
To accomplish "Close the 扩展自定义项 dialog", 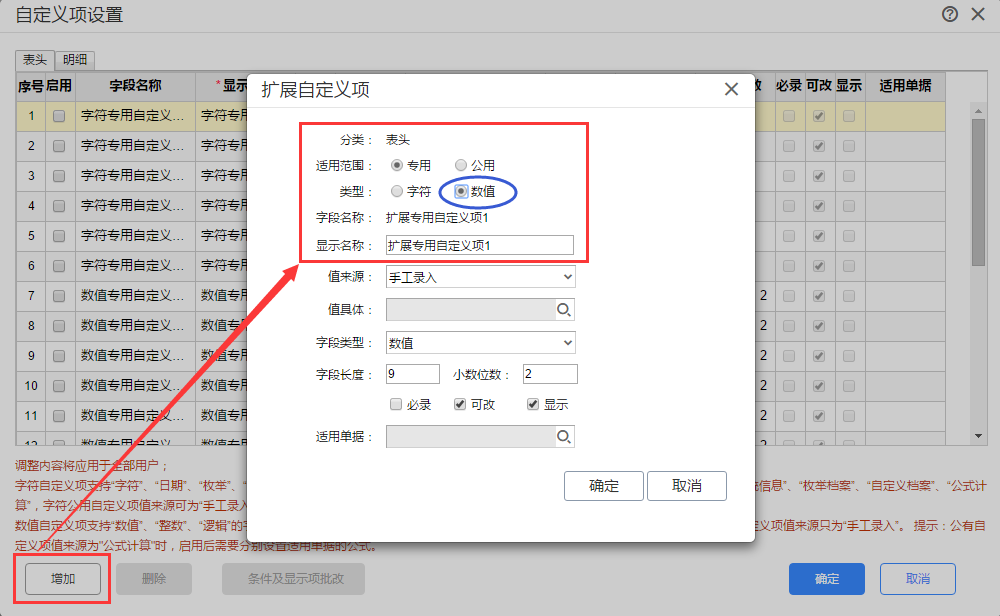I will [731, 89].
